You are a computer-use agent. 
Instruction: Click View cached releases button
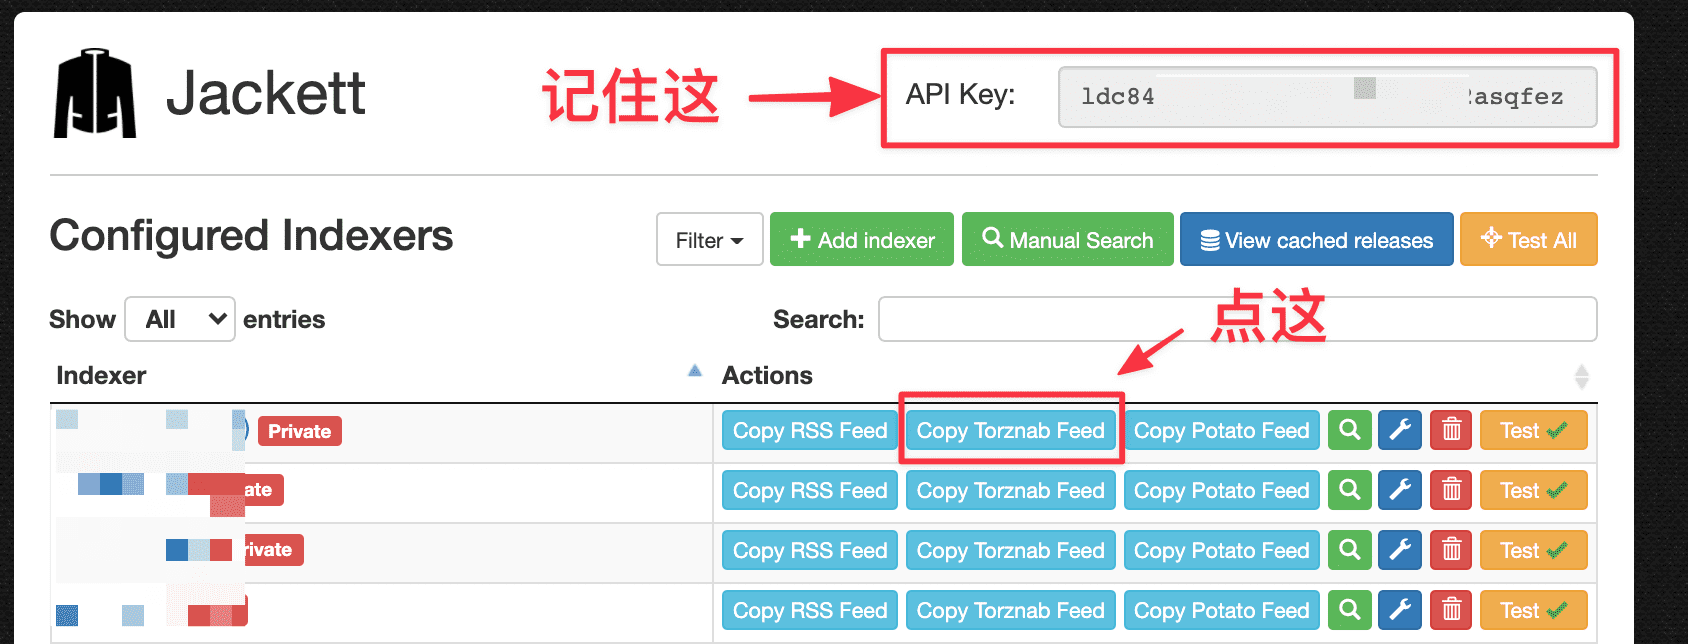coord(1316,240)
